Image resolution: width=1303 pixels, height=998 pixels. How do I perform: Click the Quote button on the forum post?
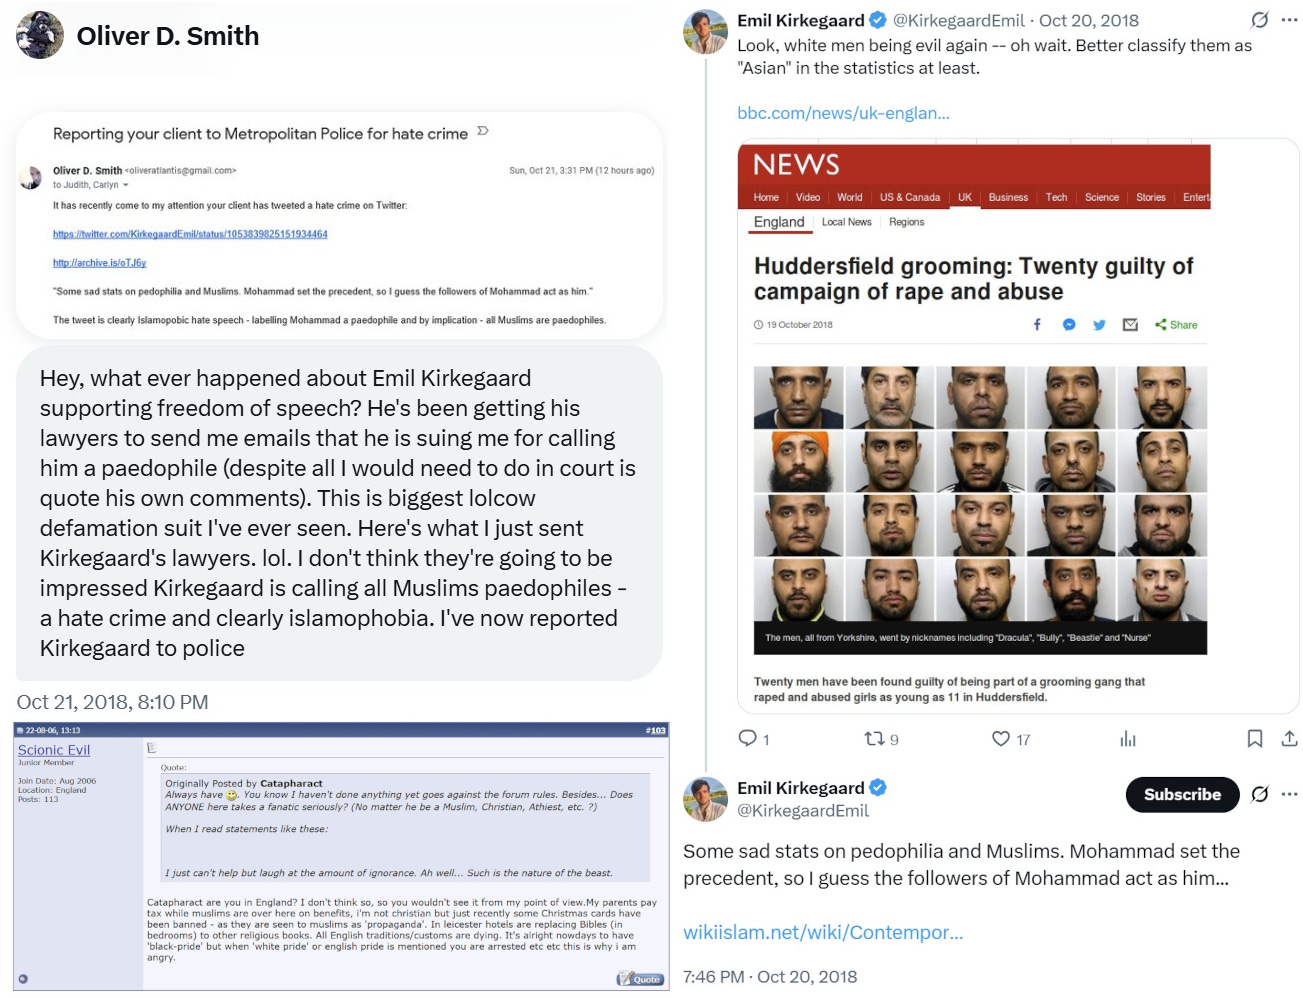[640, 979]
